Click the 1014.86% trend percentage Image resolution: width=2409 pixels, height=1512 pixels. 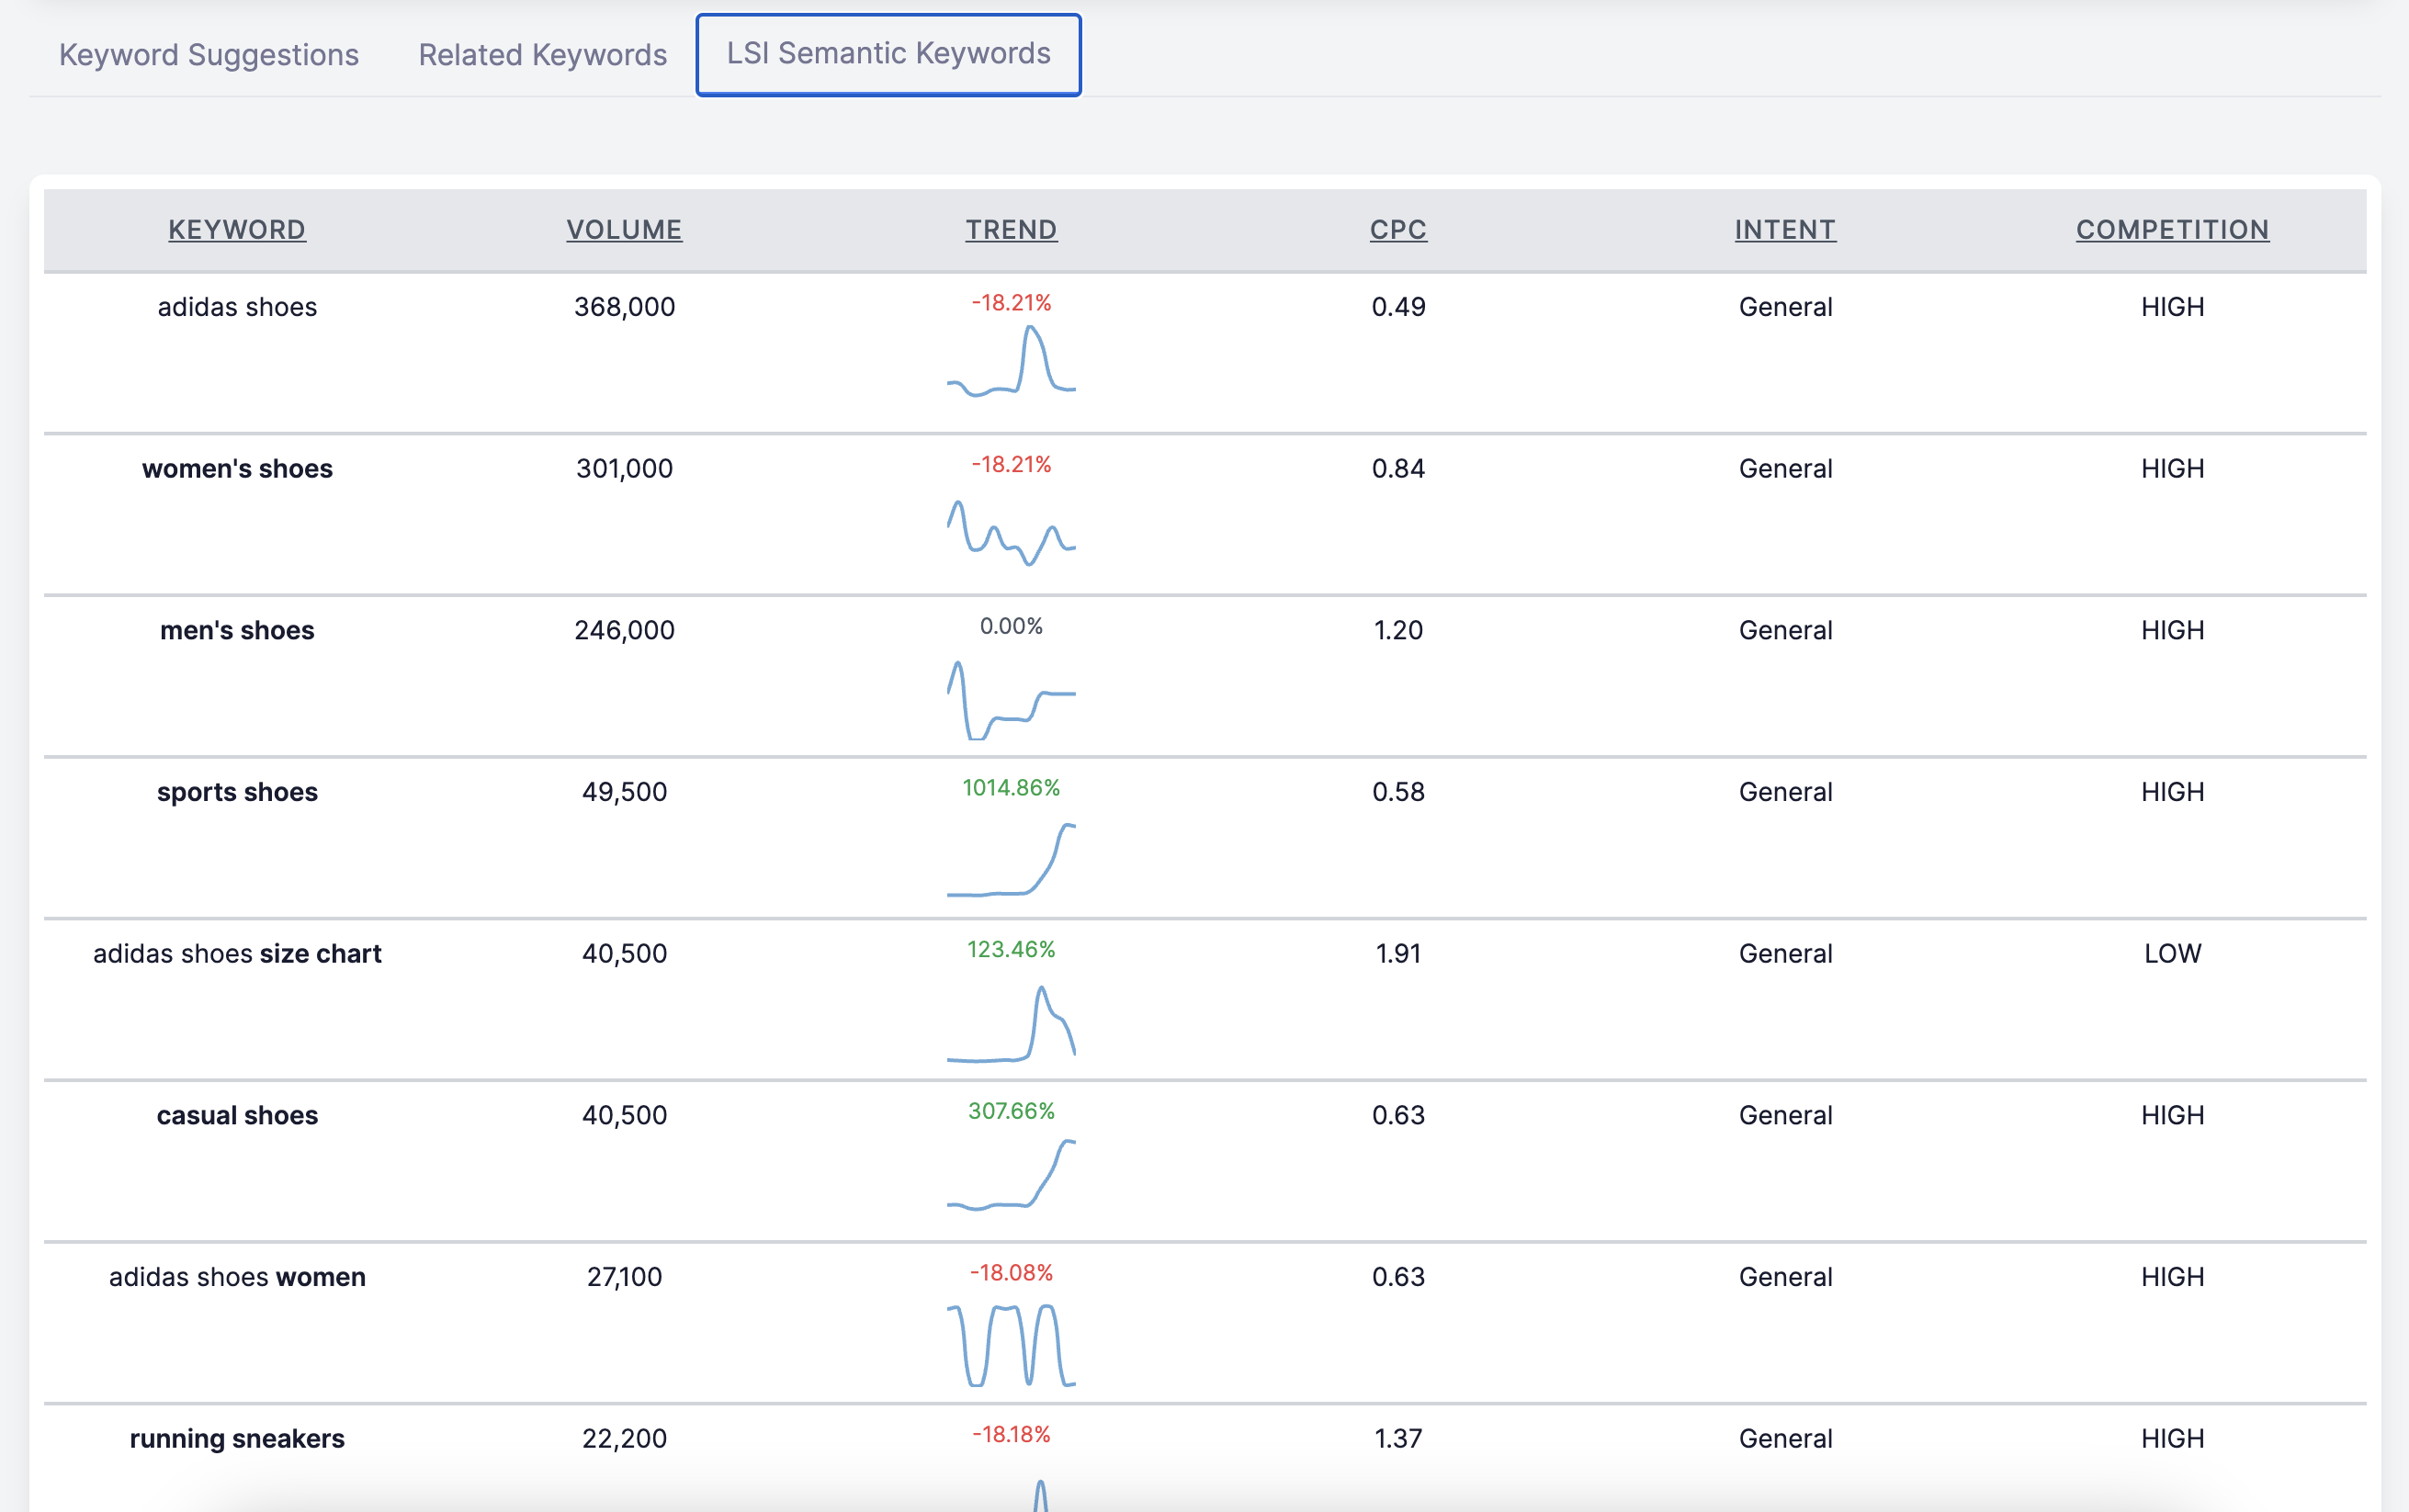click(x=1010, y=787)
